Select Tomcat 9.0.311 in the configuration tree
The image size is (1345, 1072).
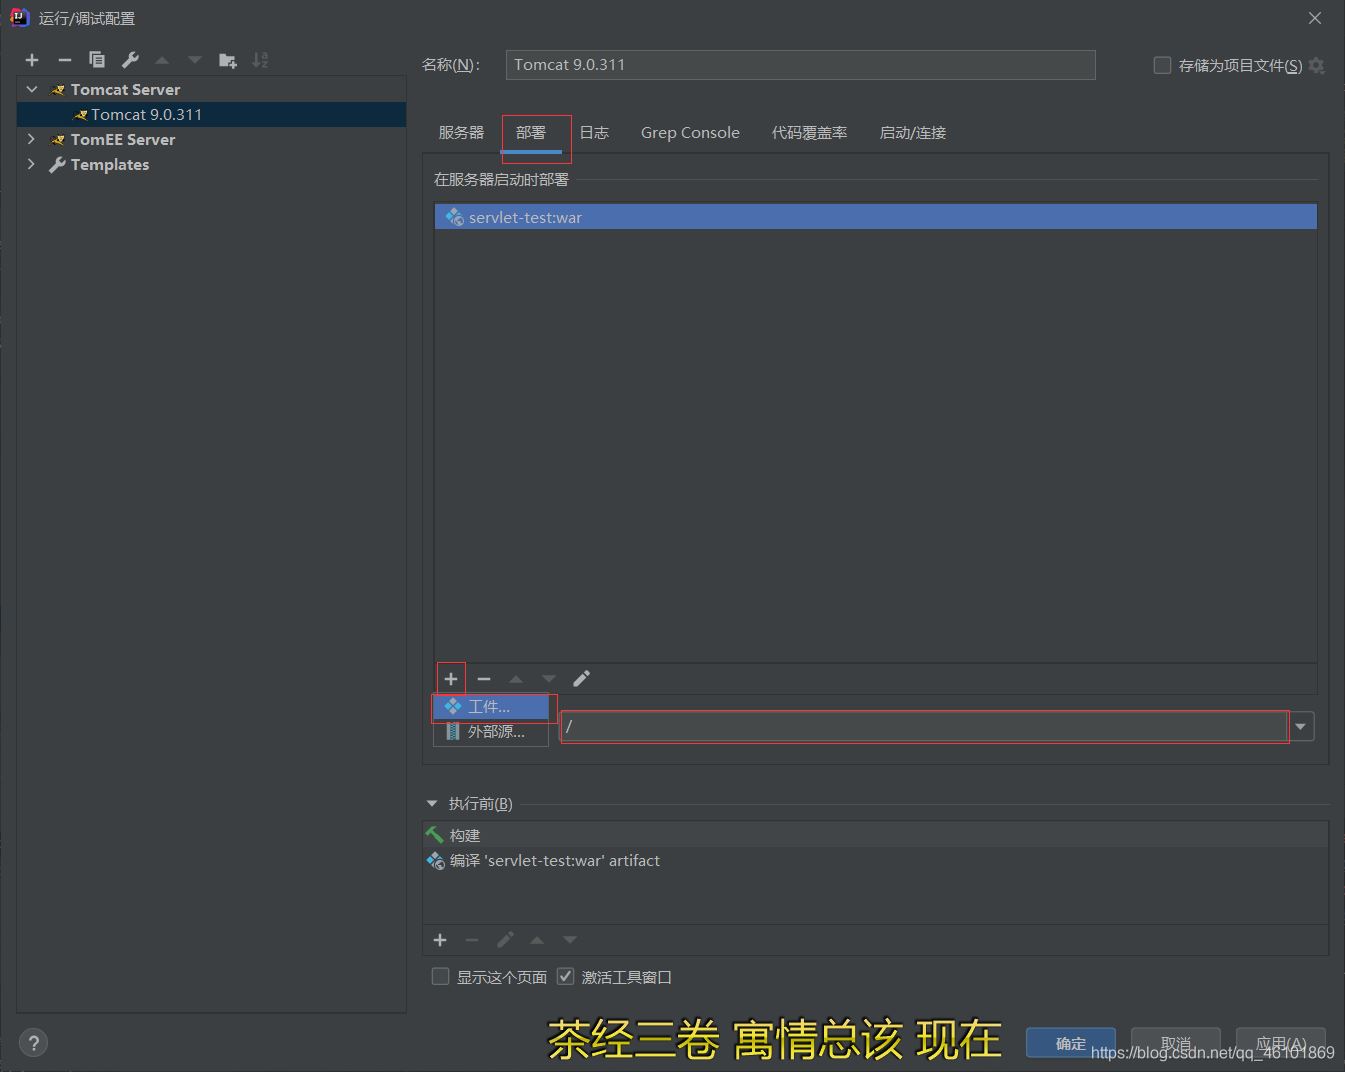[x=146, y=114]
